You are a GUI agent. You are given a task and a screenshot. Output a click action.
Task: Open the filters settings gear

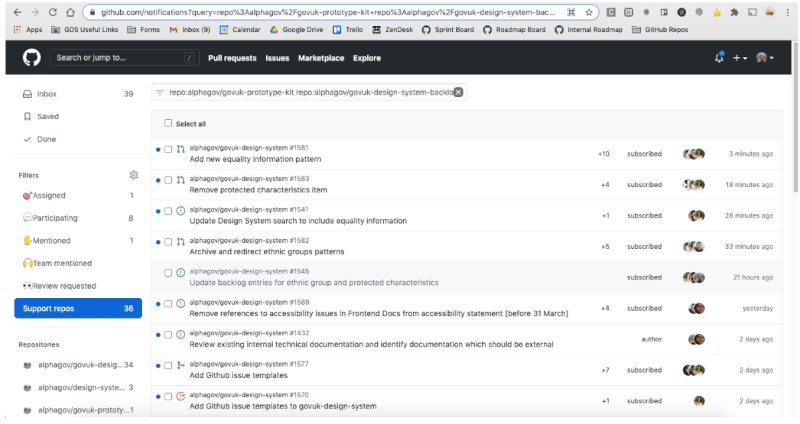[x=133, y=175]
